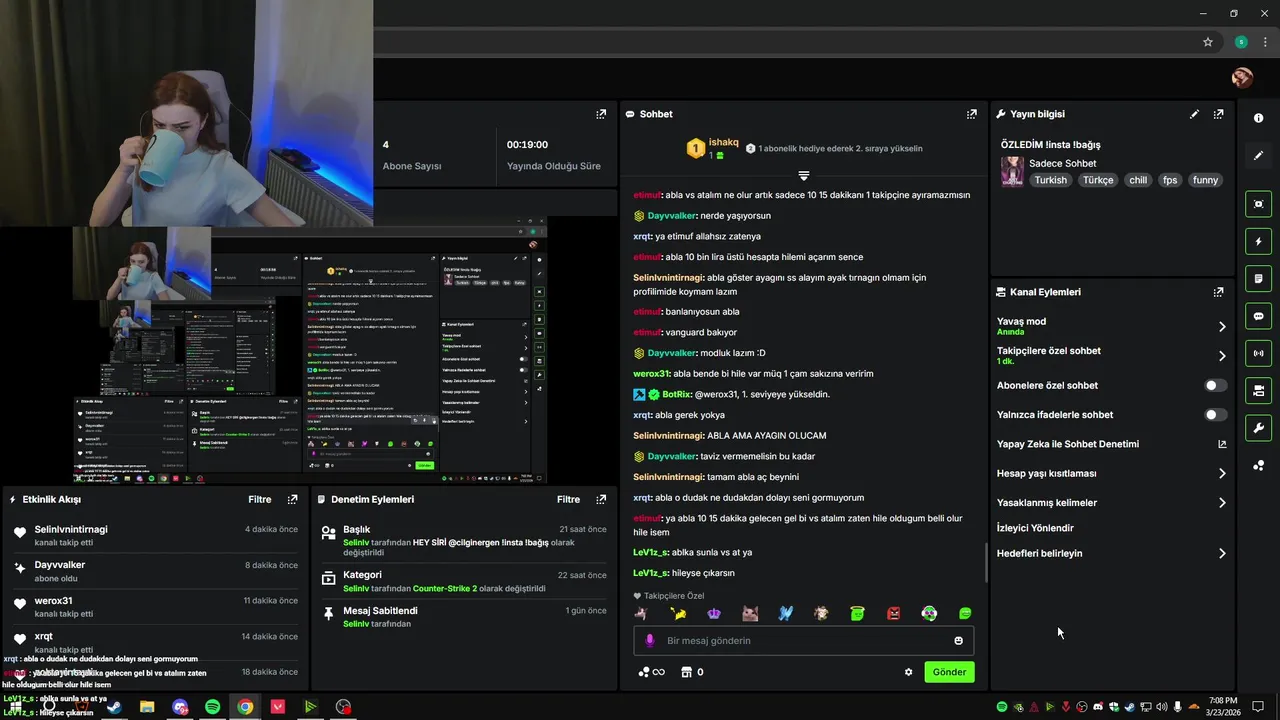
Task: Collapse the chat leaderboard header arrow
Action: (803, 176)
